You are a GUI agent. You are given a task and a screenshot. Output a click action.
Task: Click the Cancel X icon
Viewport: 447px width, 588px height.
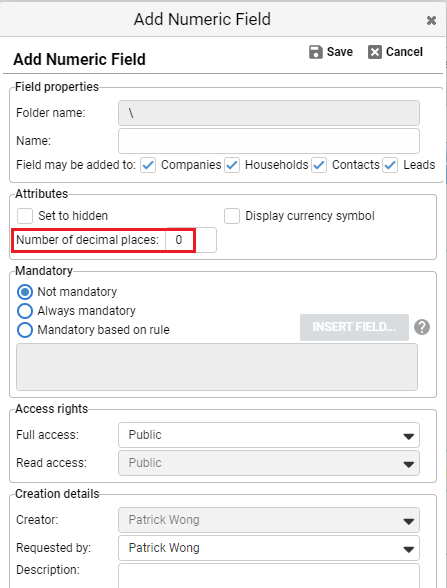pyautogui.click(x=375, y=52)
